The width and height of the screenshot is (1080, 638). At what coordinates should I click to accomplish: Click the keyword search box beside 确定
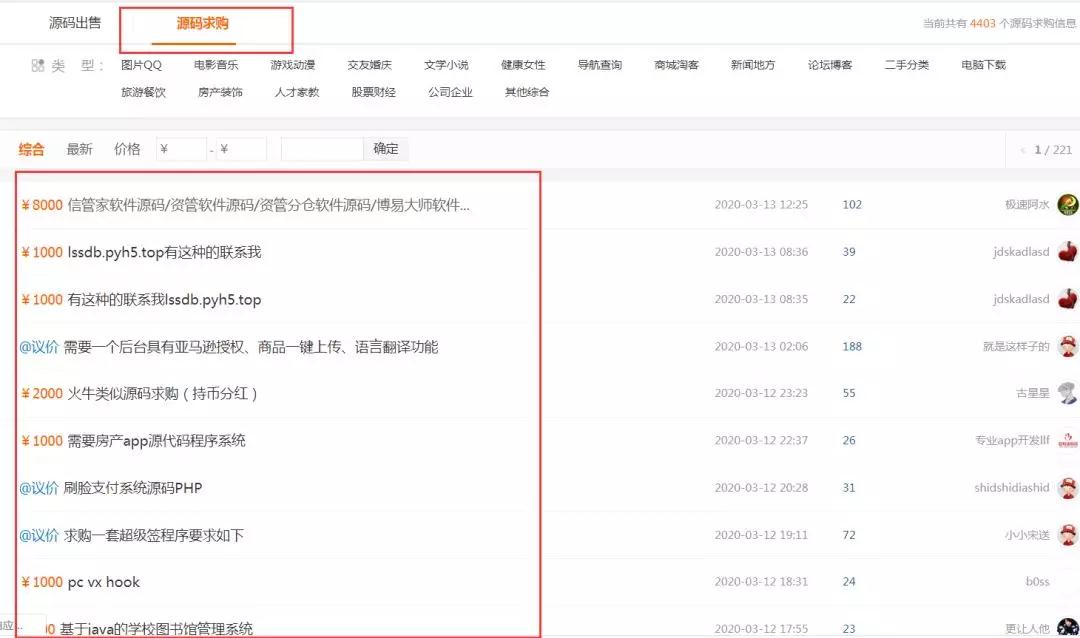pyautogui.click(x=321, y=149)
